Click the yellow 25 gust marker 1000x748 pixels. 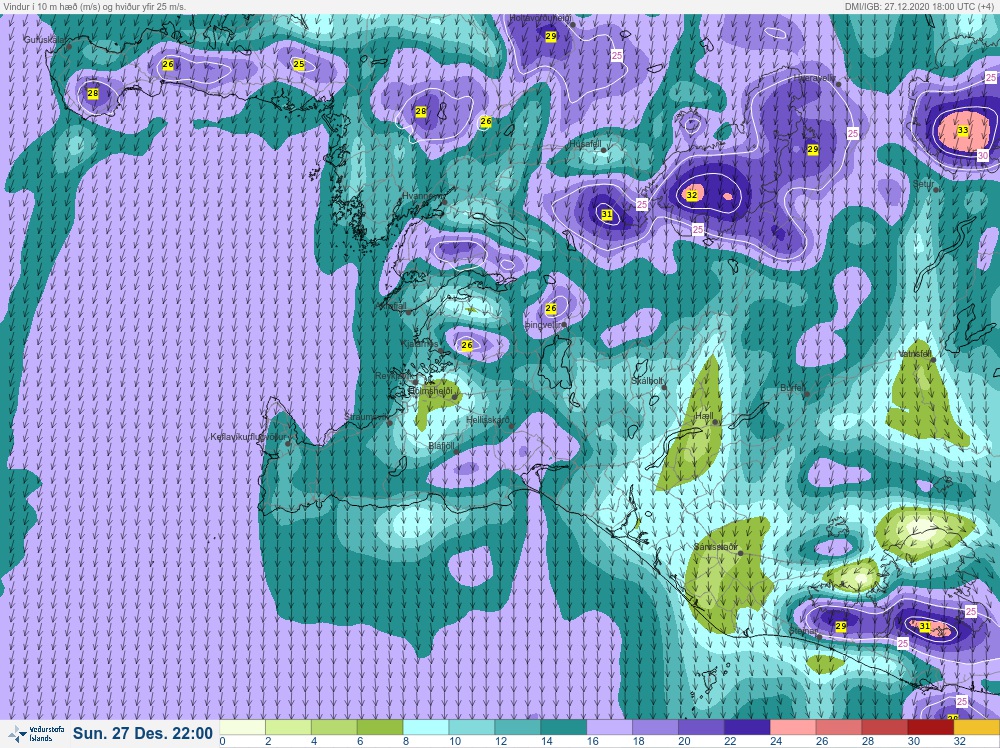tap(298, 64)
